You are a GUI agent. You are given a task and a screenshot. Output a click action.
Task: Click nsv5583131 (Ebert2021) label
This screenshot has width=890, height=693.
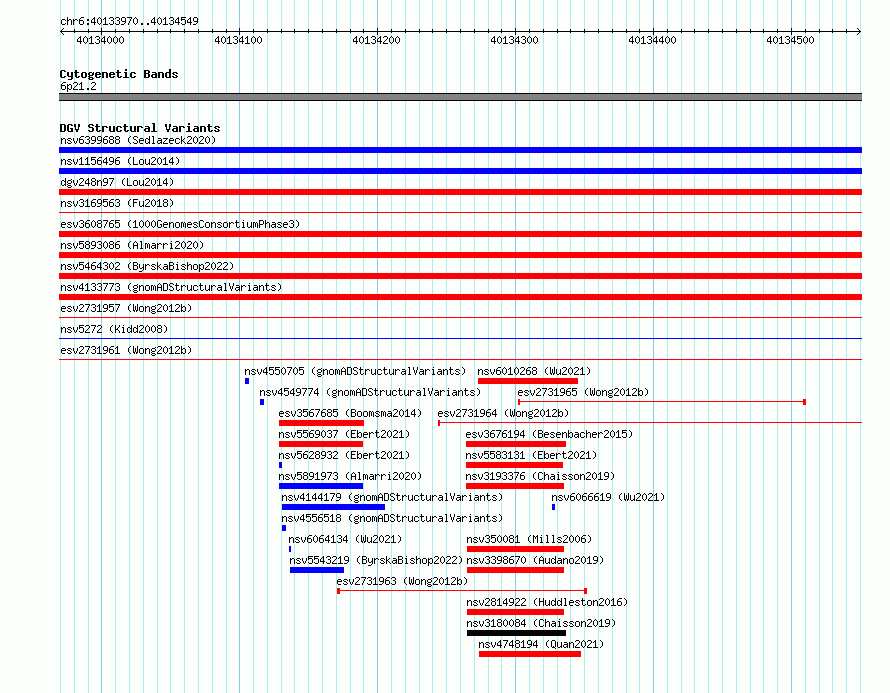(531, 455)
